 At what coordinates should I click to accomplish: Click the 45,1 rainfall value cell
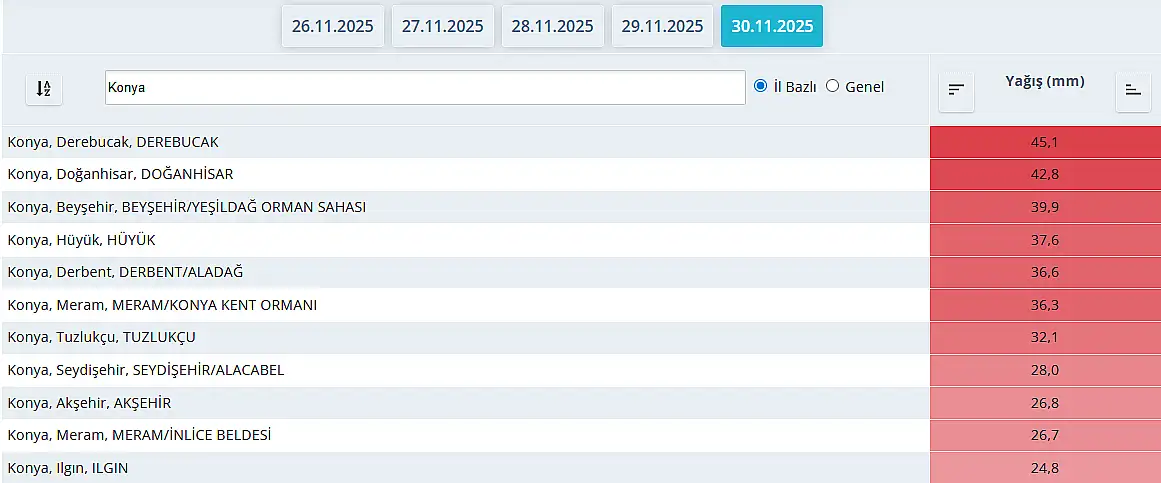[x=1044, y=142]
